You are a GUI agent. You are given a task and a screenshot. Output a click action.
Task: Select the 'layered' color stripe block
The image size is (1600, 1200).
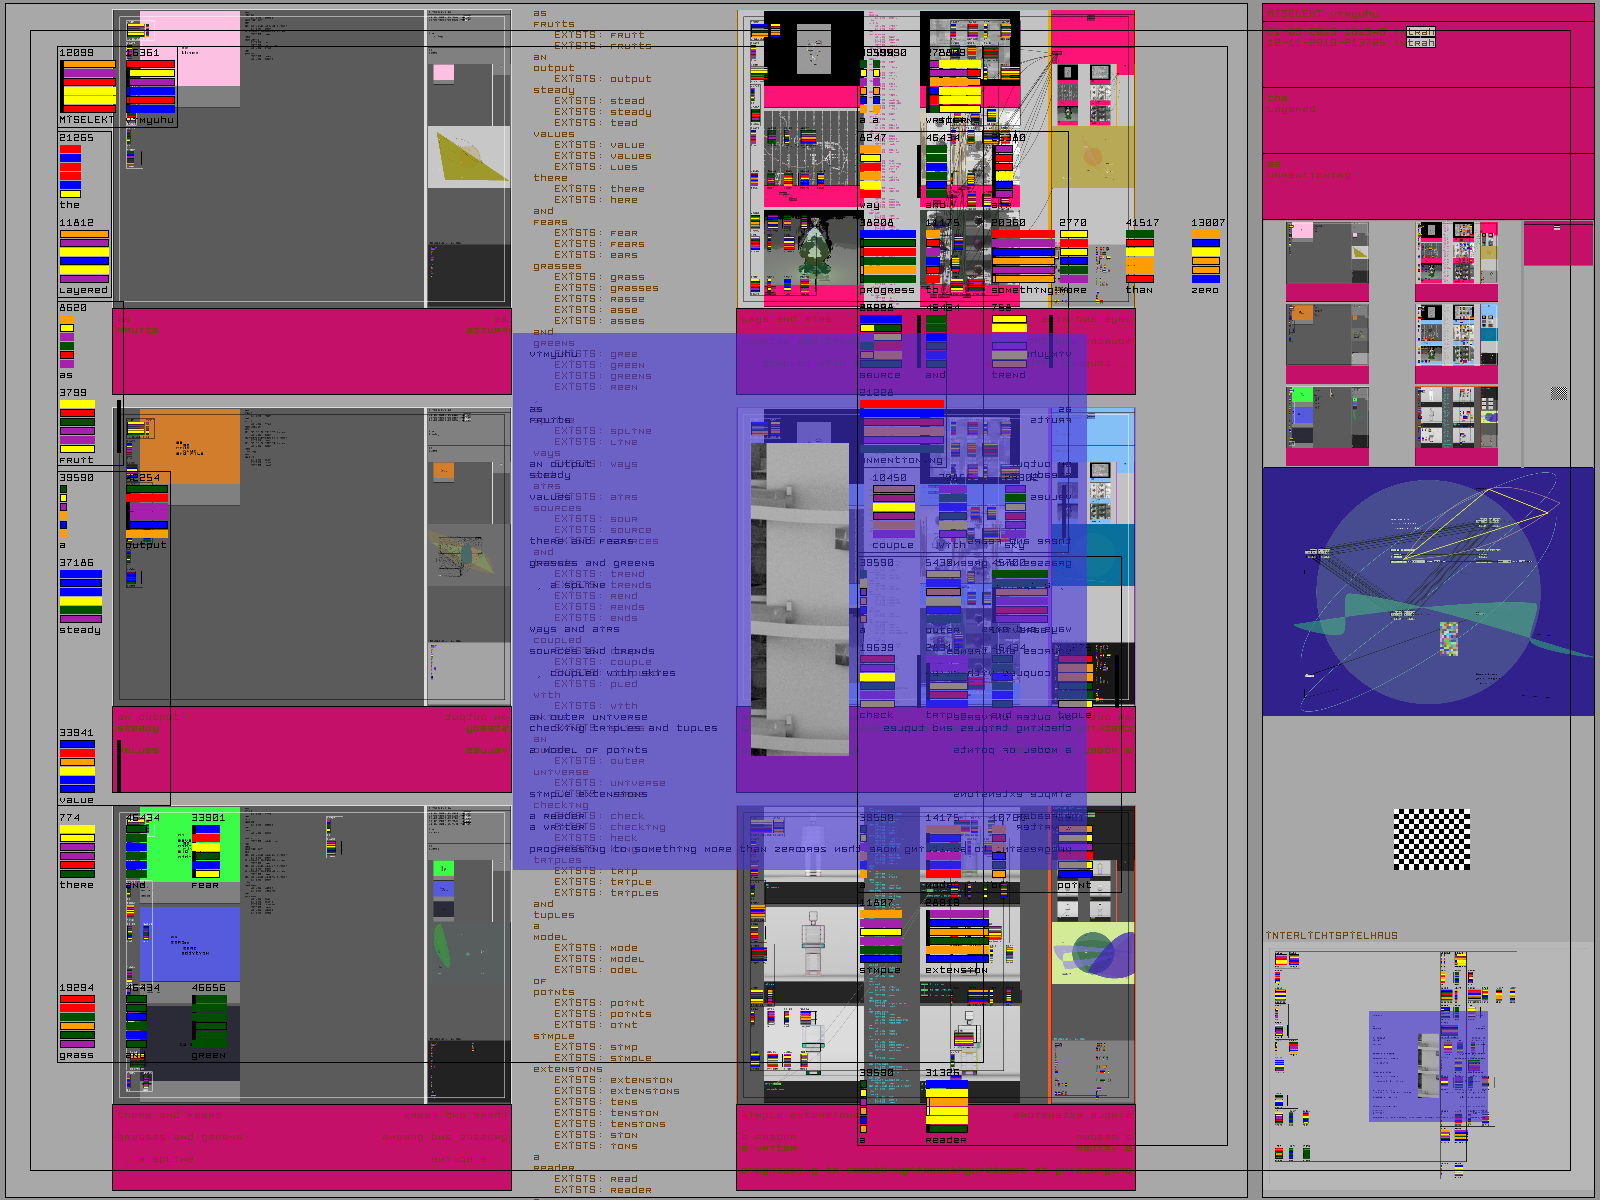point(84,257)
